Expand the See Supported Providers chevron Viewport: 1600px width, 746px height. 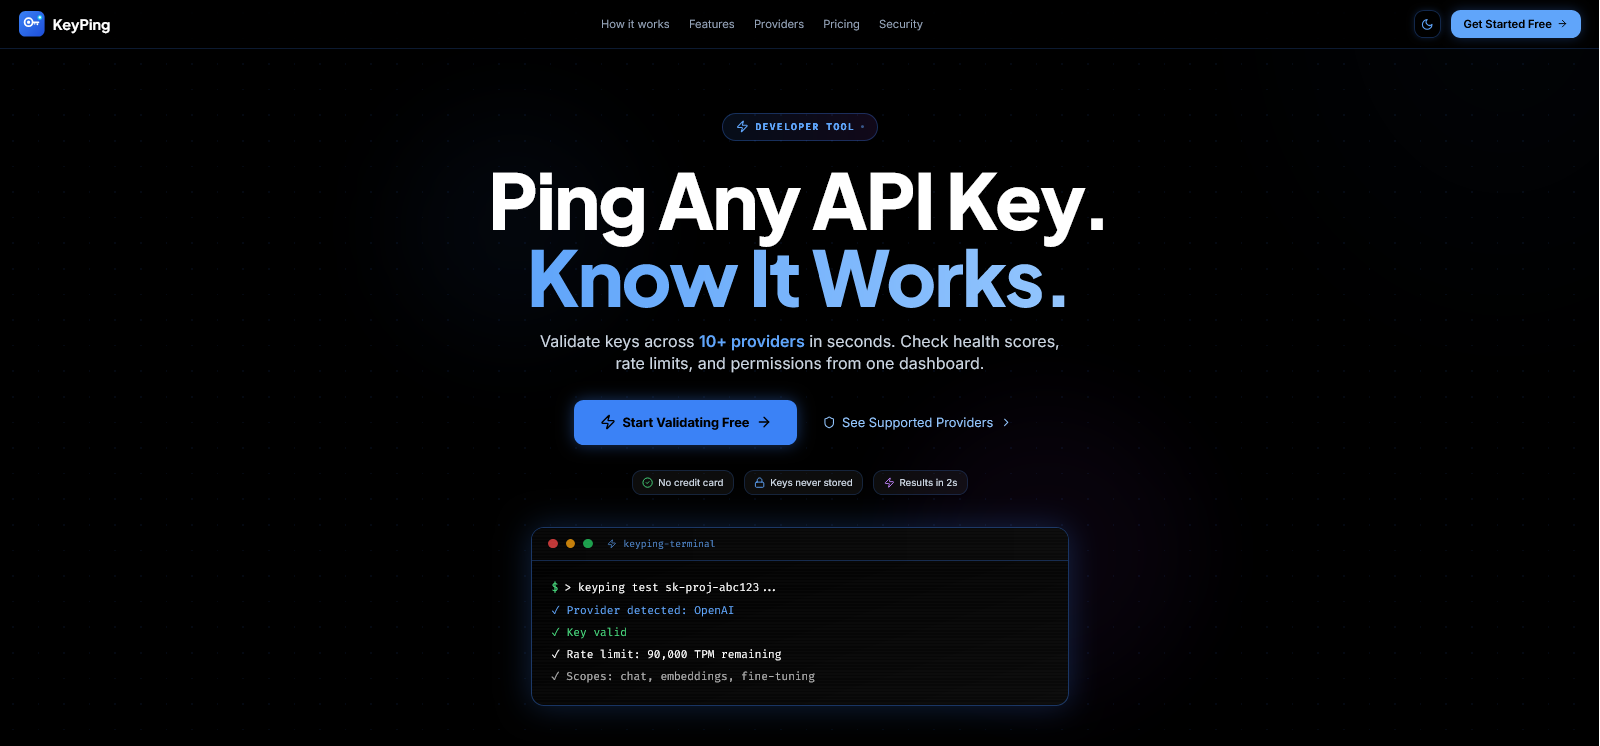coord(1006,423)
